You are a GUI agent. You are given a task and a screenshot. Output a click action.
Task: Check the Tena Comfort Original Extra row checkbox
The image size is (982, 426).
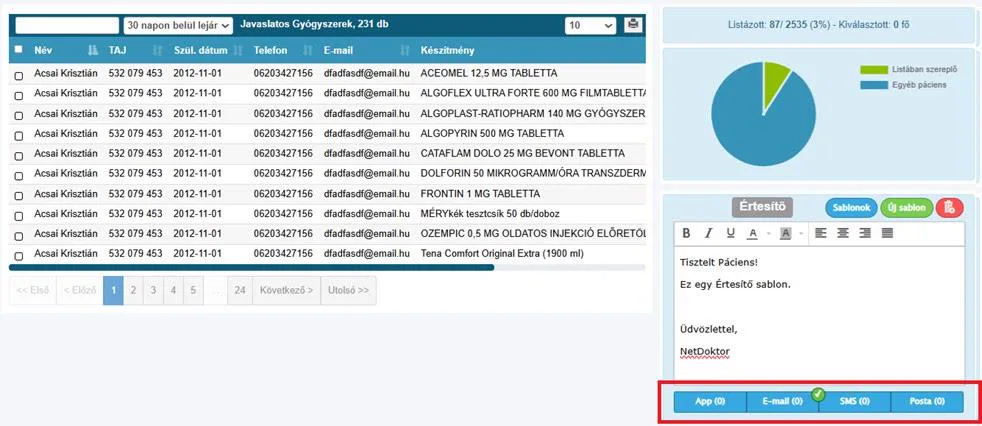pos(19,256)
